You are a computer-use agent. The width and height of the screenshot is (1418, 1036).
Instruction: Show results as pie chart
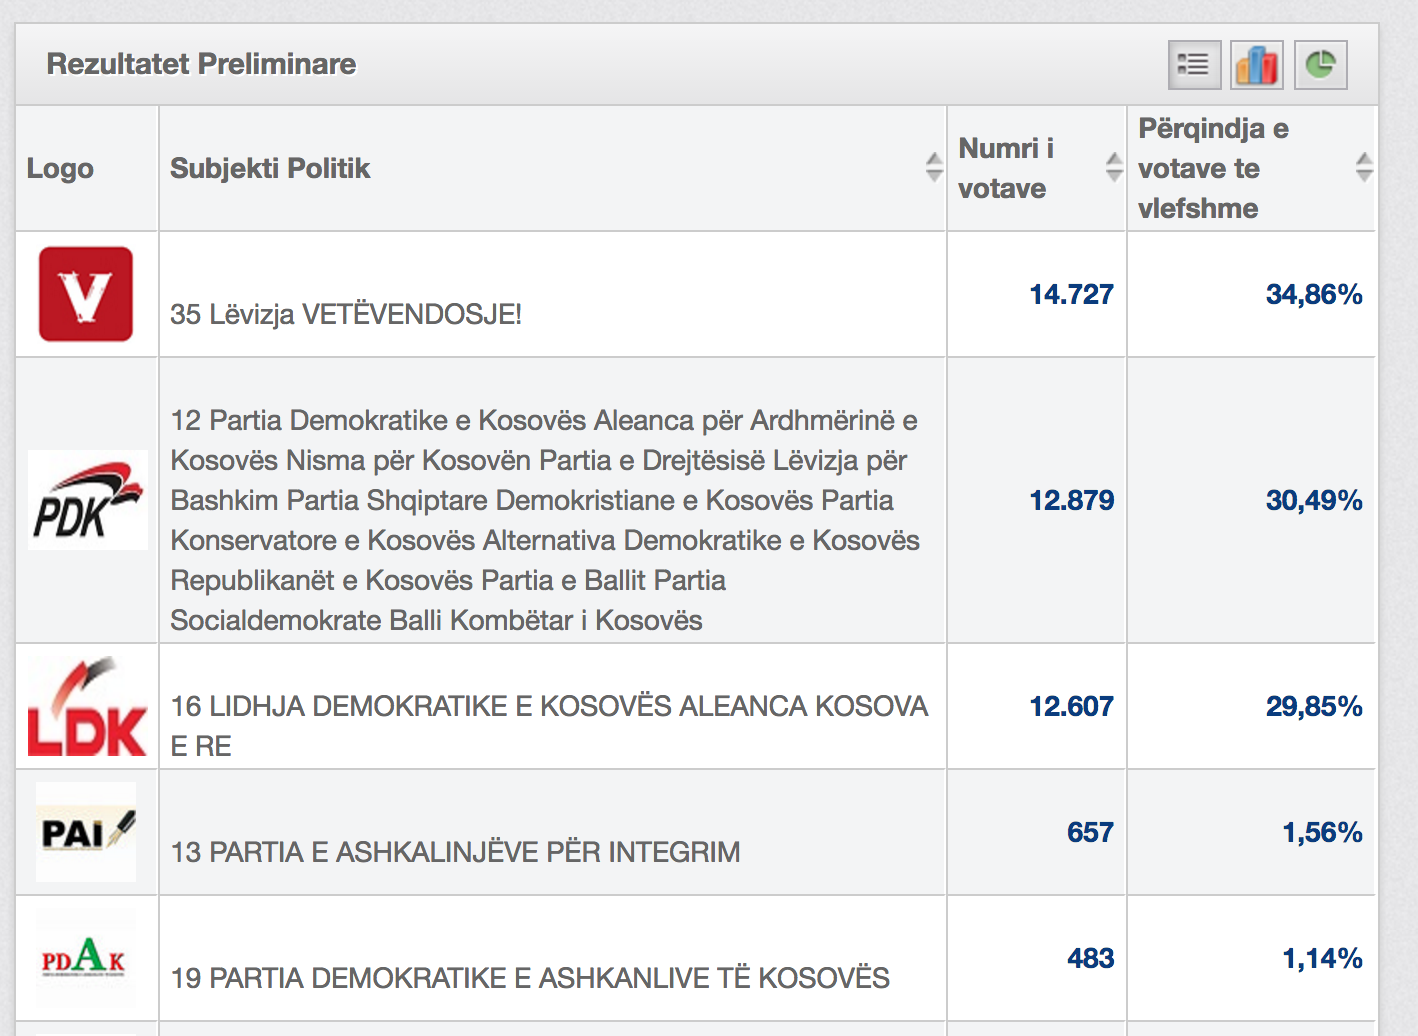(x=1320, y=65)
